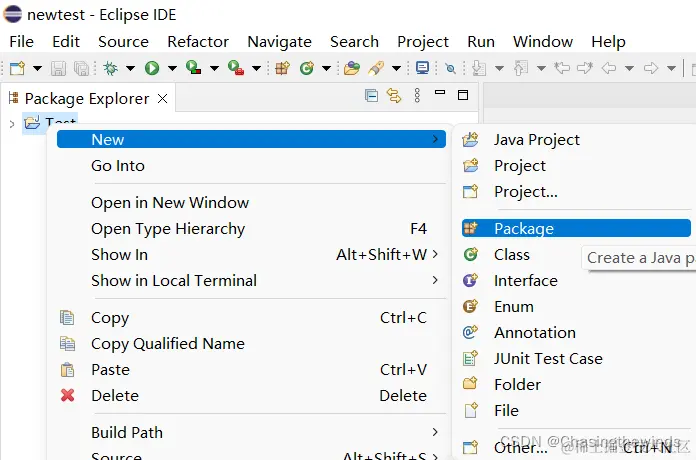
Task: Click the Run External Tools toolbox icon
Action: [236, 68]
